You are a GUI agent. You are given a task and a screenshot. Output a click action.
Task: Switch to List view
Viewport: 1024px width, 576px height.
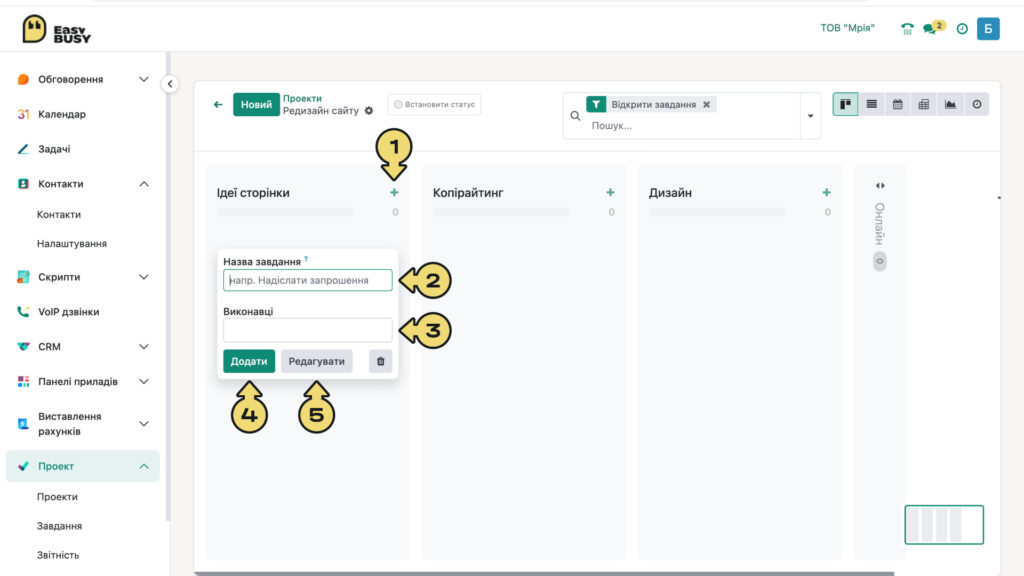[872, 104]
